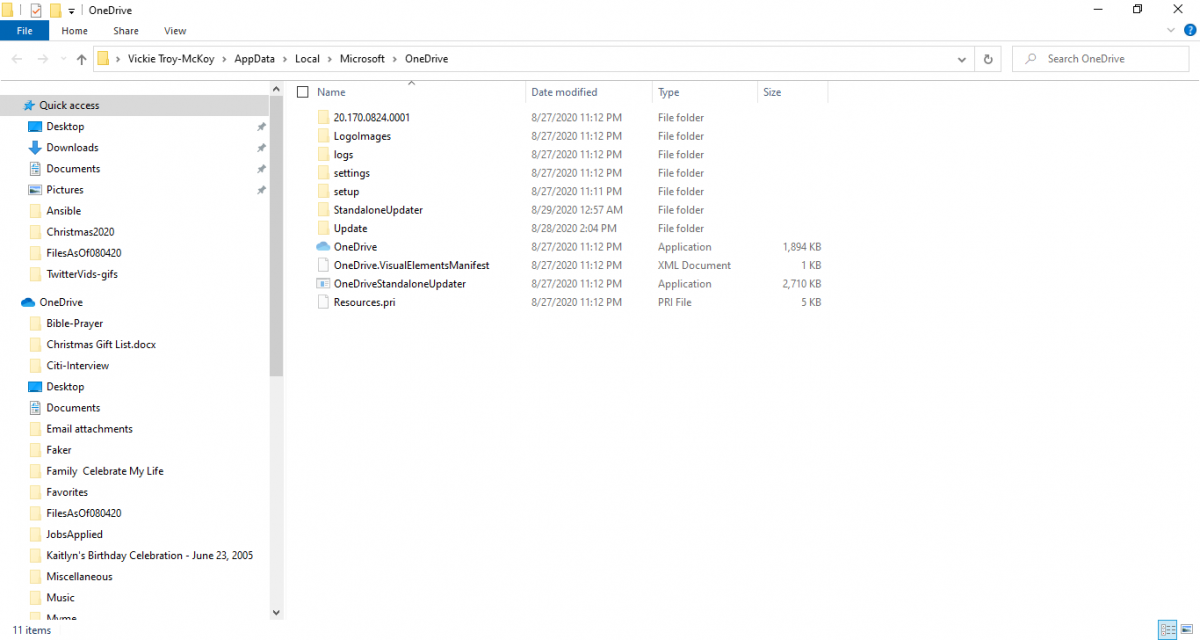This screenshot has height=640, width=1200.
Task: Open the File menu
Action: coord(25,31)
